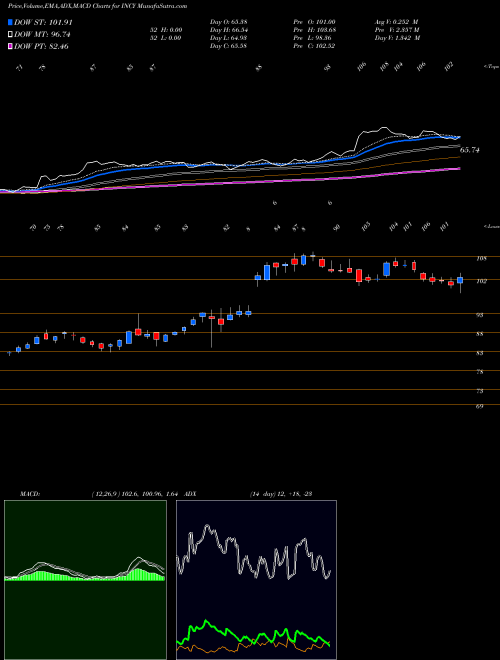Select the Pre O previous open value
Screen dimensions: 500x660
pyautogui.click(x=314, y=22)
